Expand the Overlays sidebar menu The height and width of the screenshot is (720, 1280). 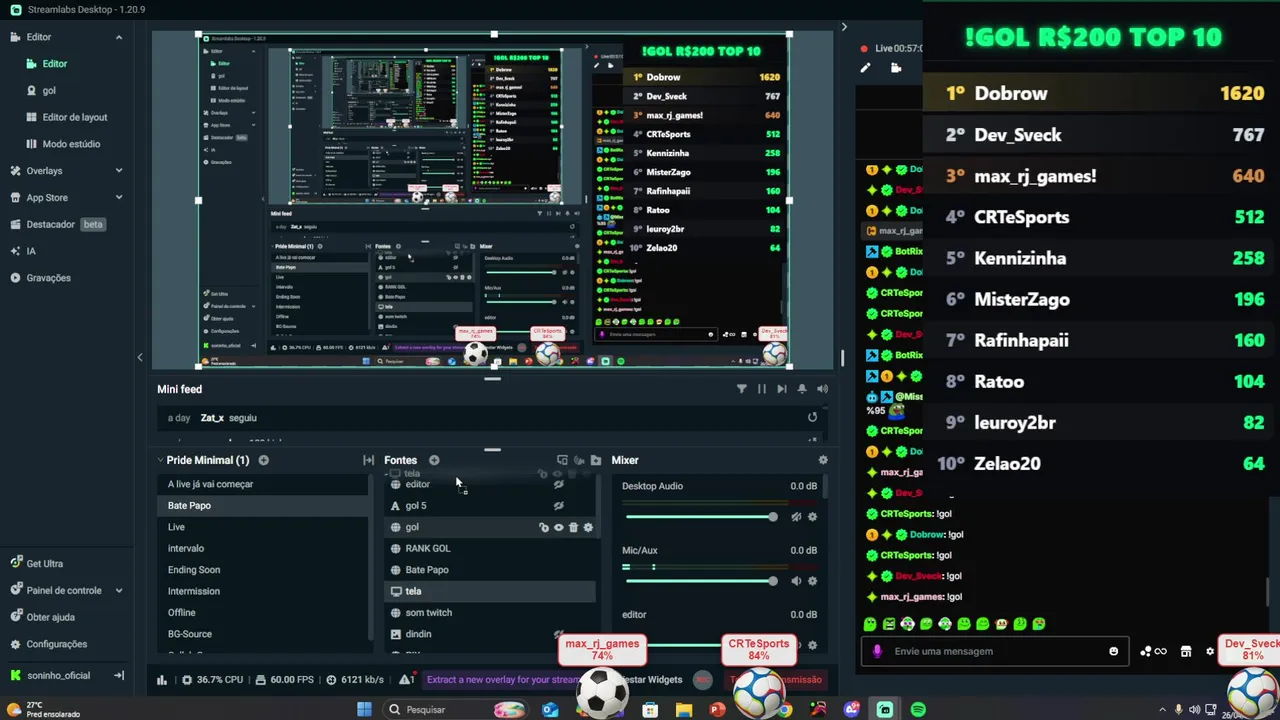[119, 171]
